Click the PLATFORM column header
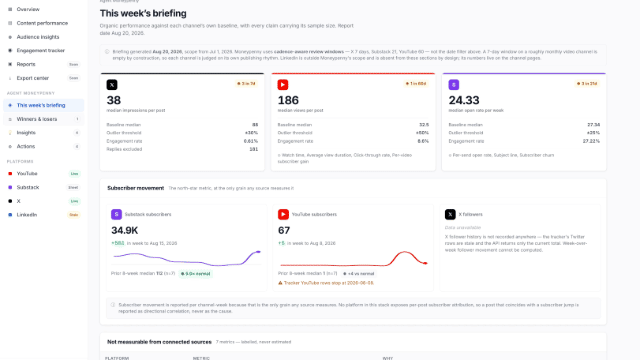Viewport: 640px width, 360px height. pyautogui.click(x=117, y=358)
